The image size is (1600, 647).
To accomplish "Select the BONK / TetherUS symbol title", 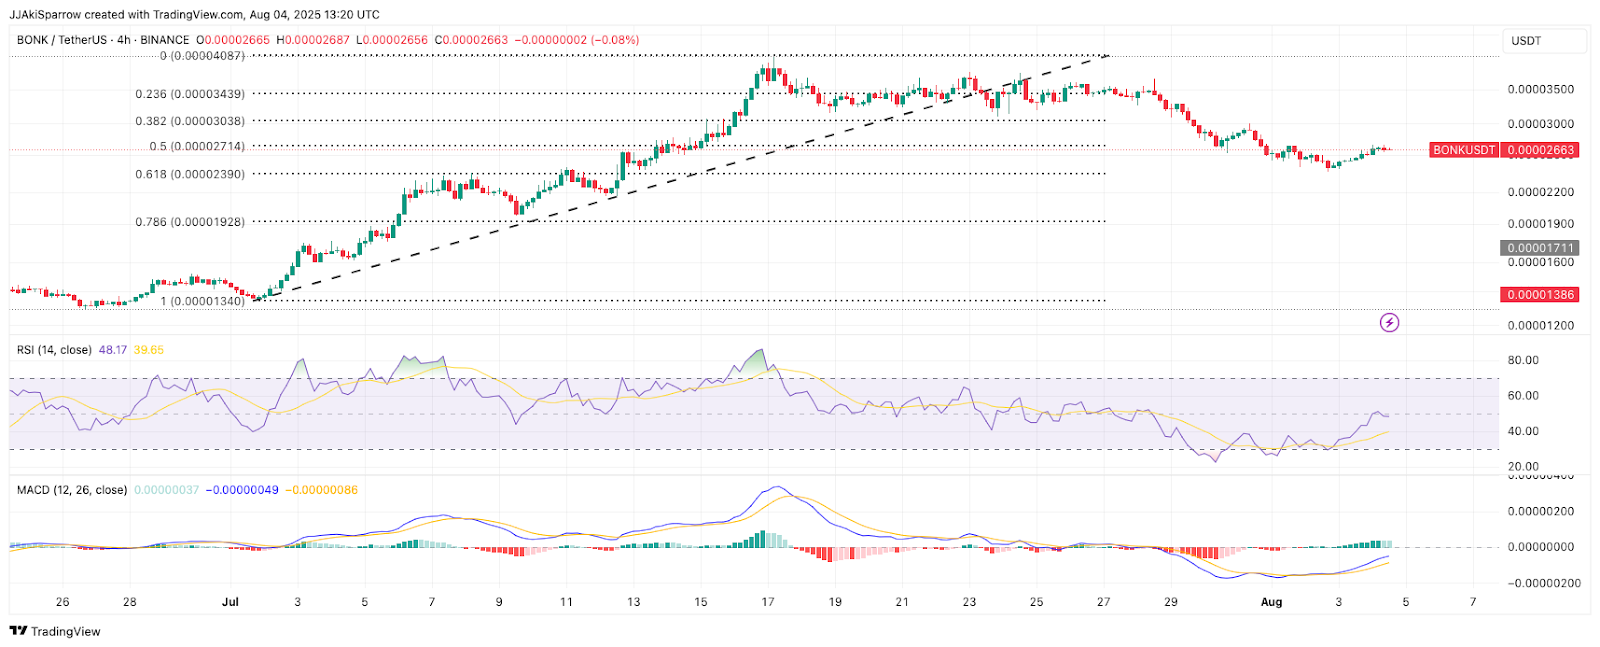I will 61,40.
